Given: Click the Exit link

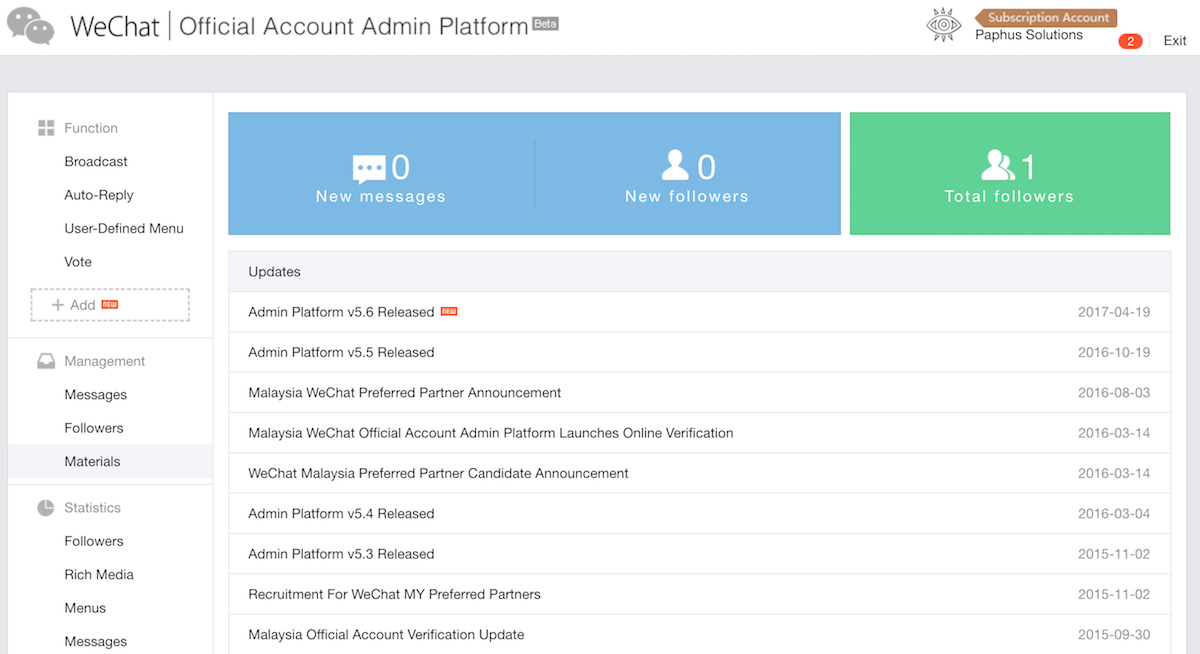Looking at the screenshot, I should tap(1174, 41).
